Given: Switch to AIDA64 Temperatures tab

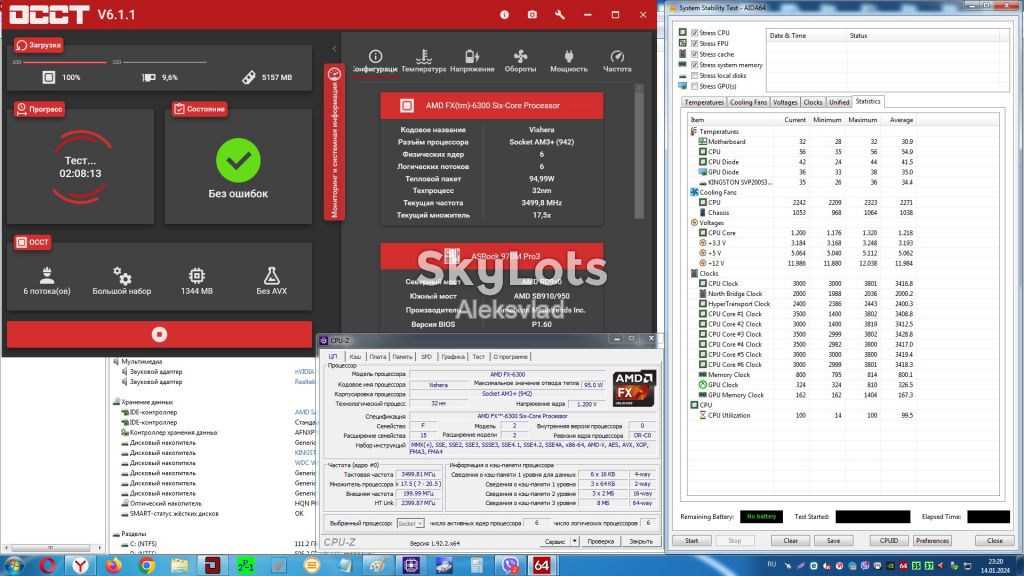Looking at the screenshot, I should click(703, 103).
